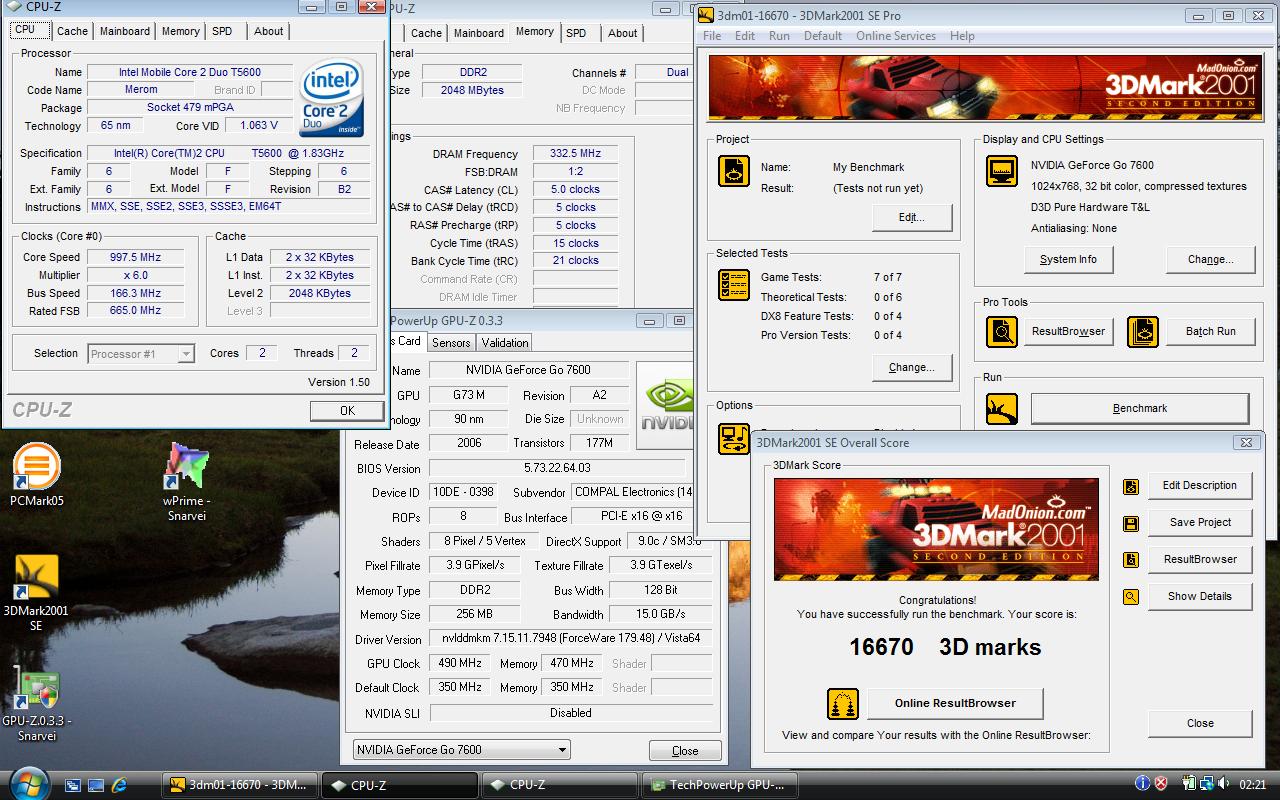Click the Online ResultBrowser button

coord(955,703)
